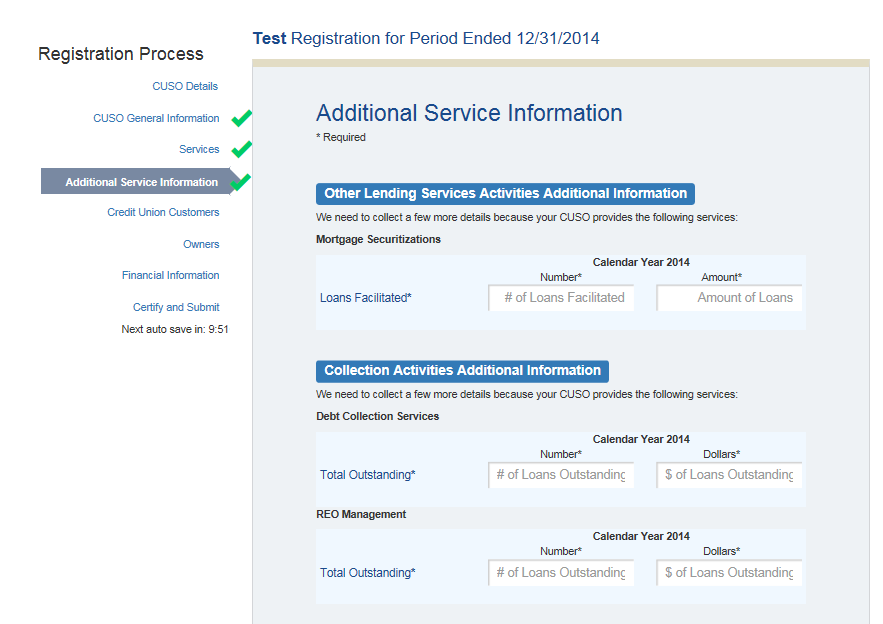Focus Debt Collection number of loans outstanding

tap(561, 474)
